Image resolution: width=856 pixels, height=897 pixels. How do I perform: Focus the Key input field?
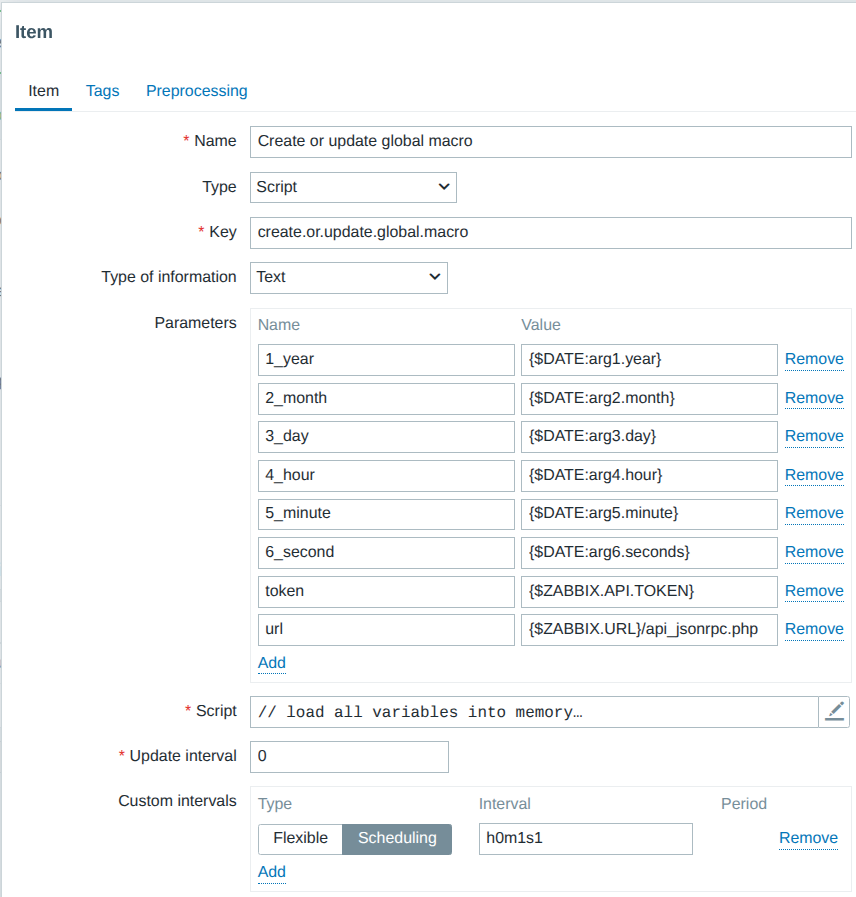pyautogui.click(x=550, y=232)
